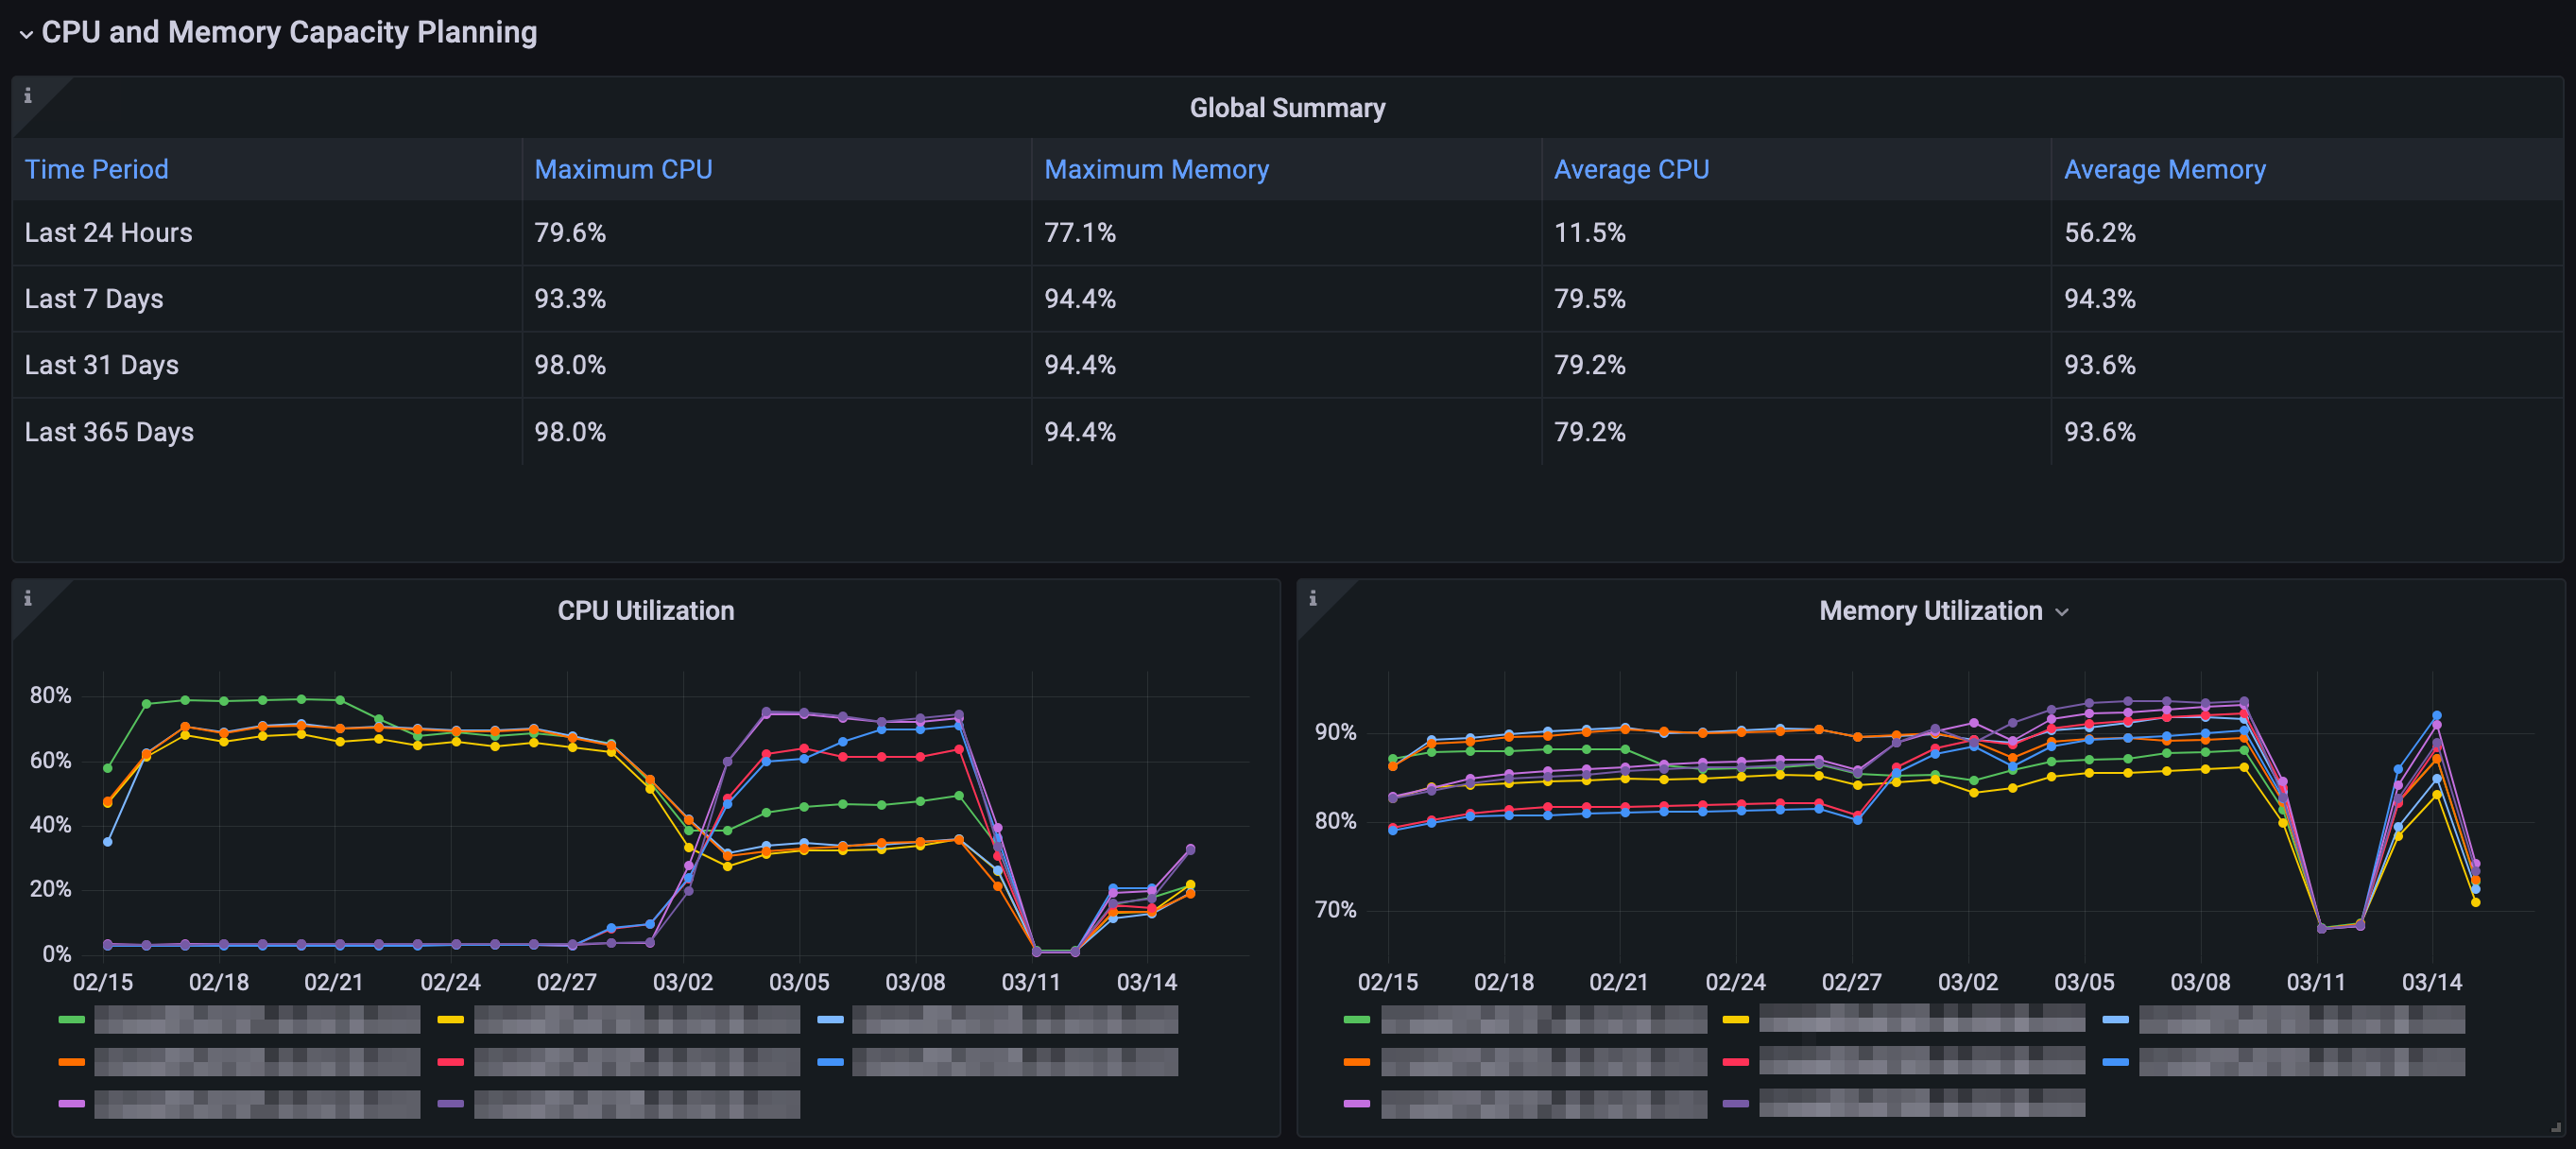
Task: Click the resize handle on Memory Utilization panel
Action: (2555, 1127)
